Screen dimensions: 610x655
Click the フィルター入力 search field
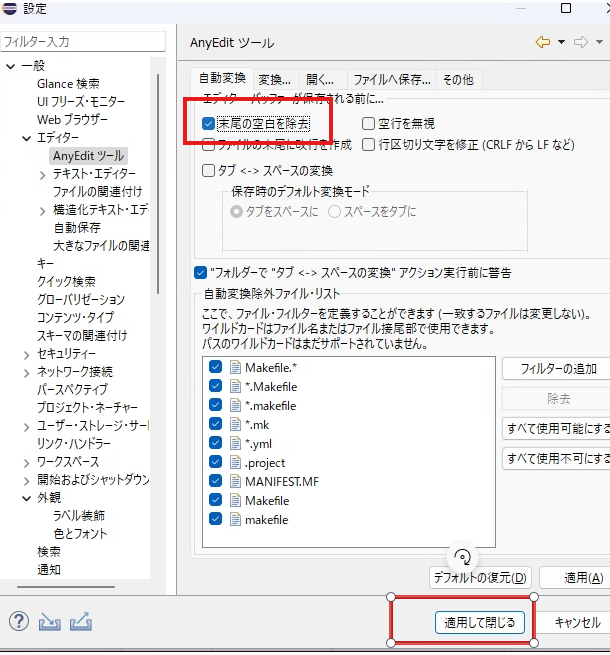[83, 41]
